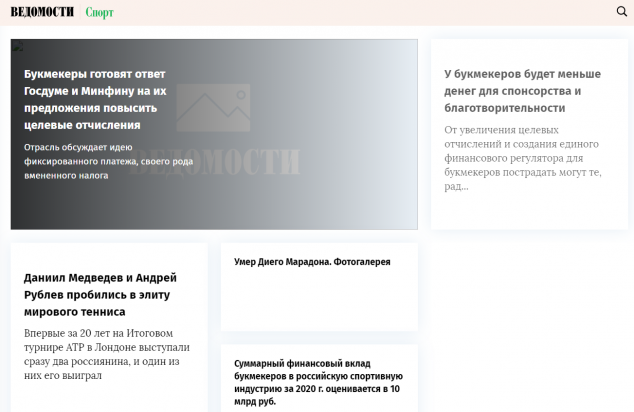This screenshot has width=634, height=412.
Task: Click subtitle 'Отрасль обсуждает идею фиксированного платежа'
Action: pyautogui.click(x=108, y=161)
